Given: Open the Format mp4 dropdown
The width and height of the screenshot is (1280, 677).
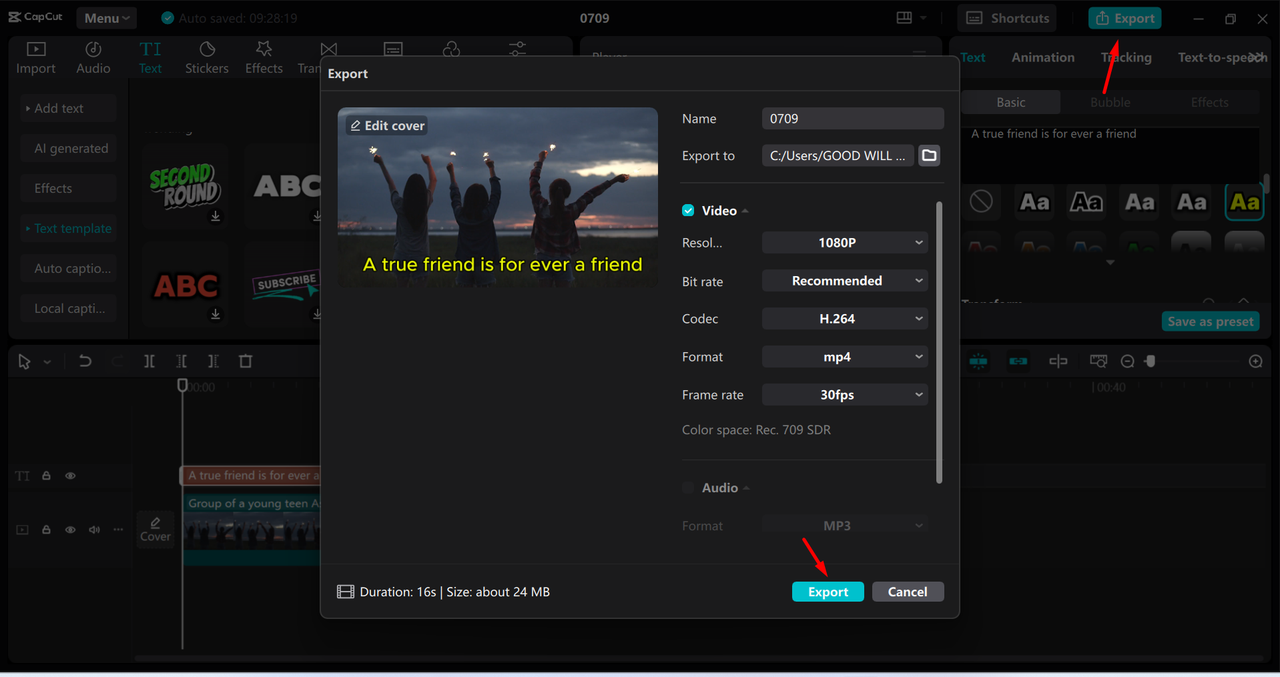Looking at the screenshot, I should 845,357.
